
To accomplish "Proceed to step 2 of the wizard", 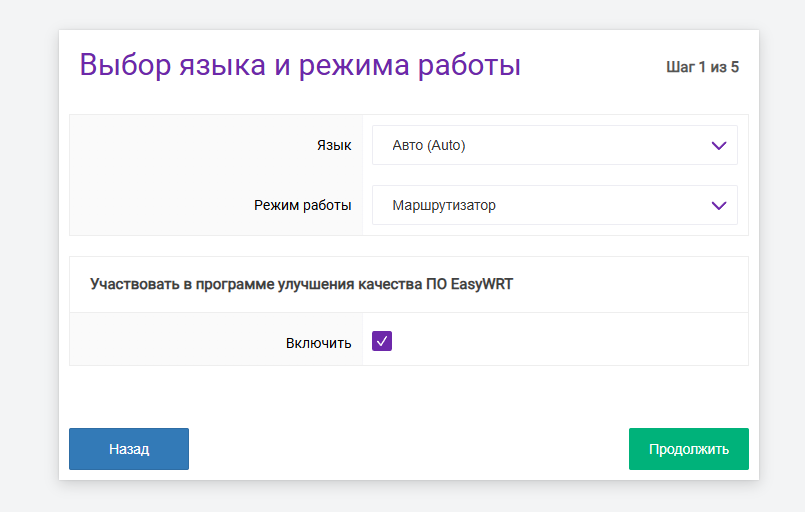I will pos(688,449).
